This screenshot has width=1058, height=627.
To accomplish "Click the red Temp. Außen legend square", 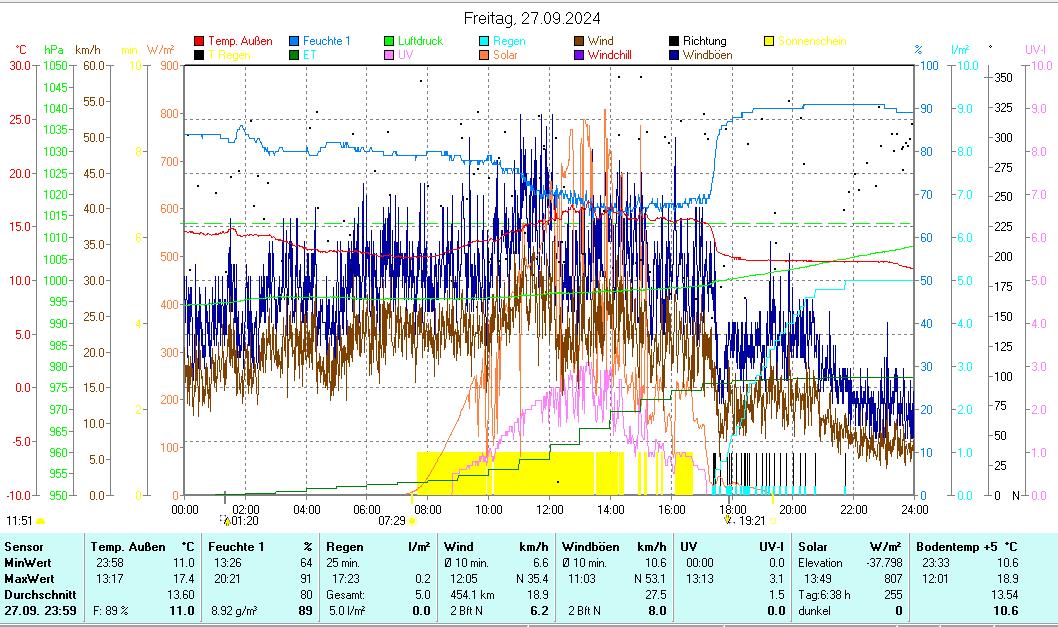I will click(x=199, y=42).
